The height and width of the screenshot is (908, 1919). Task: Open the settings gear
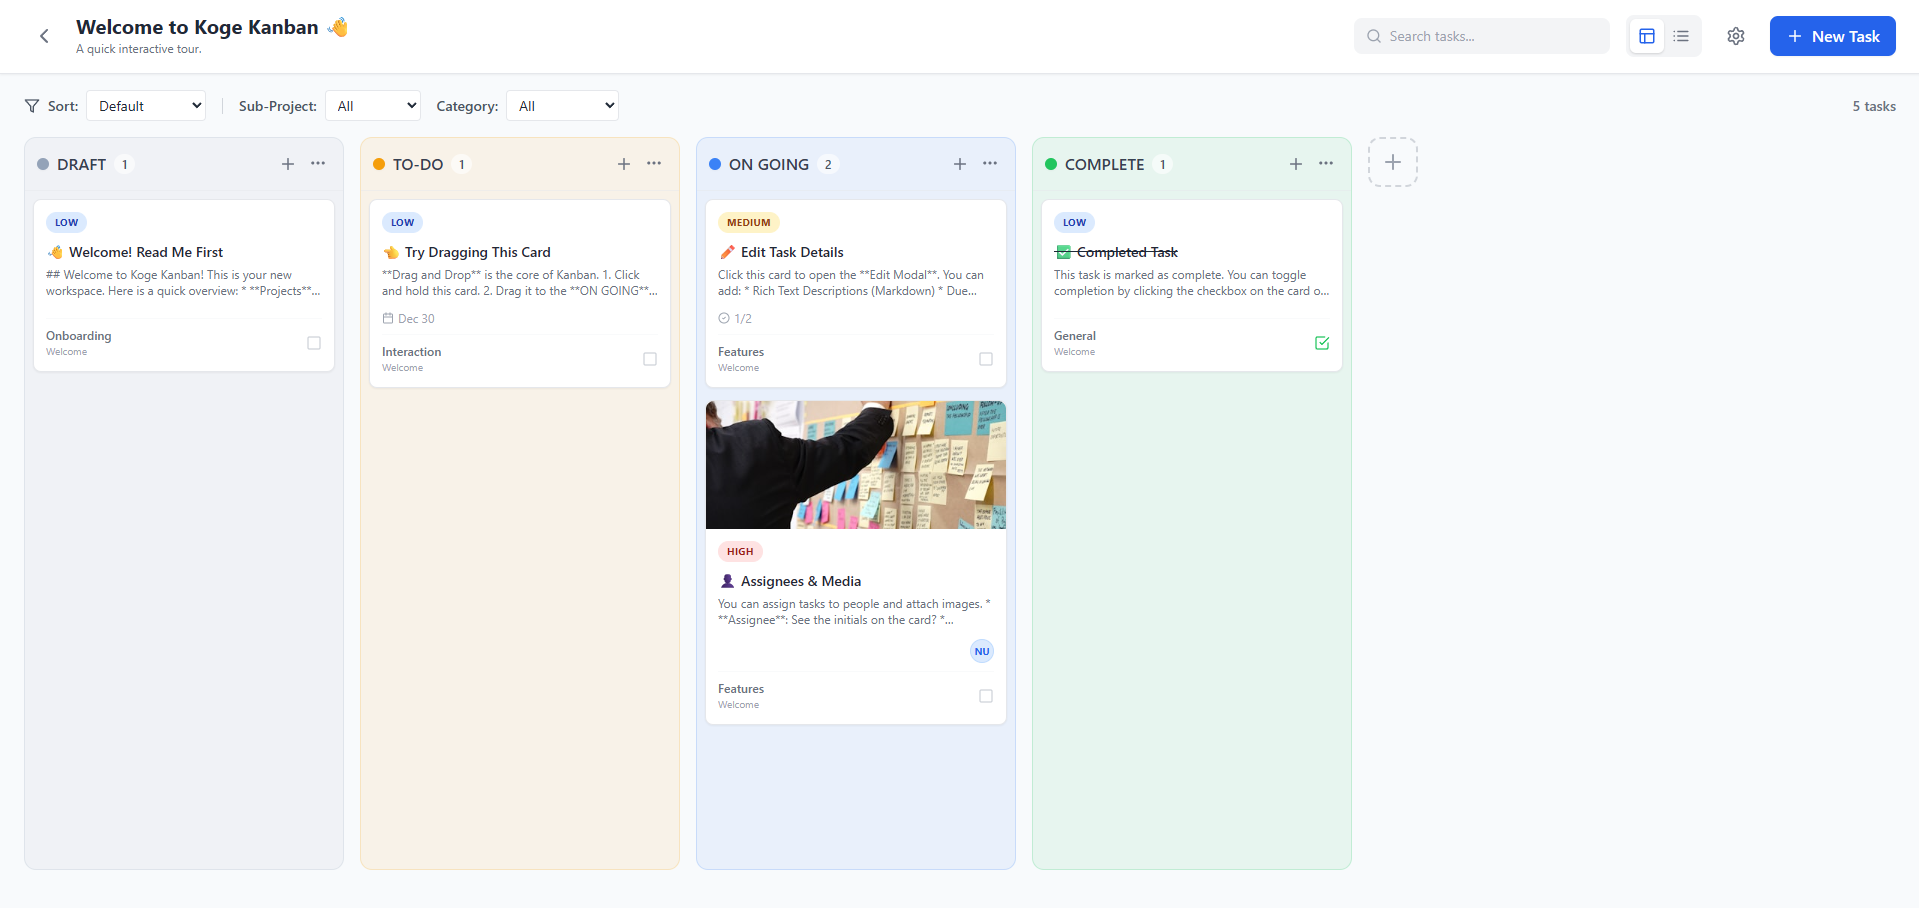(x=1735, y=36)
